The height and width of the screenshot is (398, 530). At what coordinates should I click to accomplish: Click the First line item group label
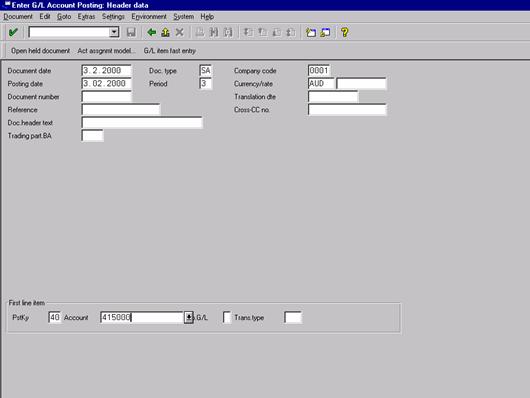[27, 303]
